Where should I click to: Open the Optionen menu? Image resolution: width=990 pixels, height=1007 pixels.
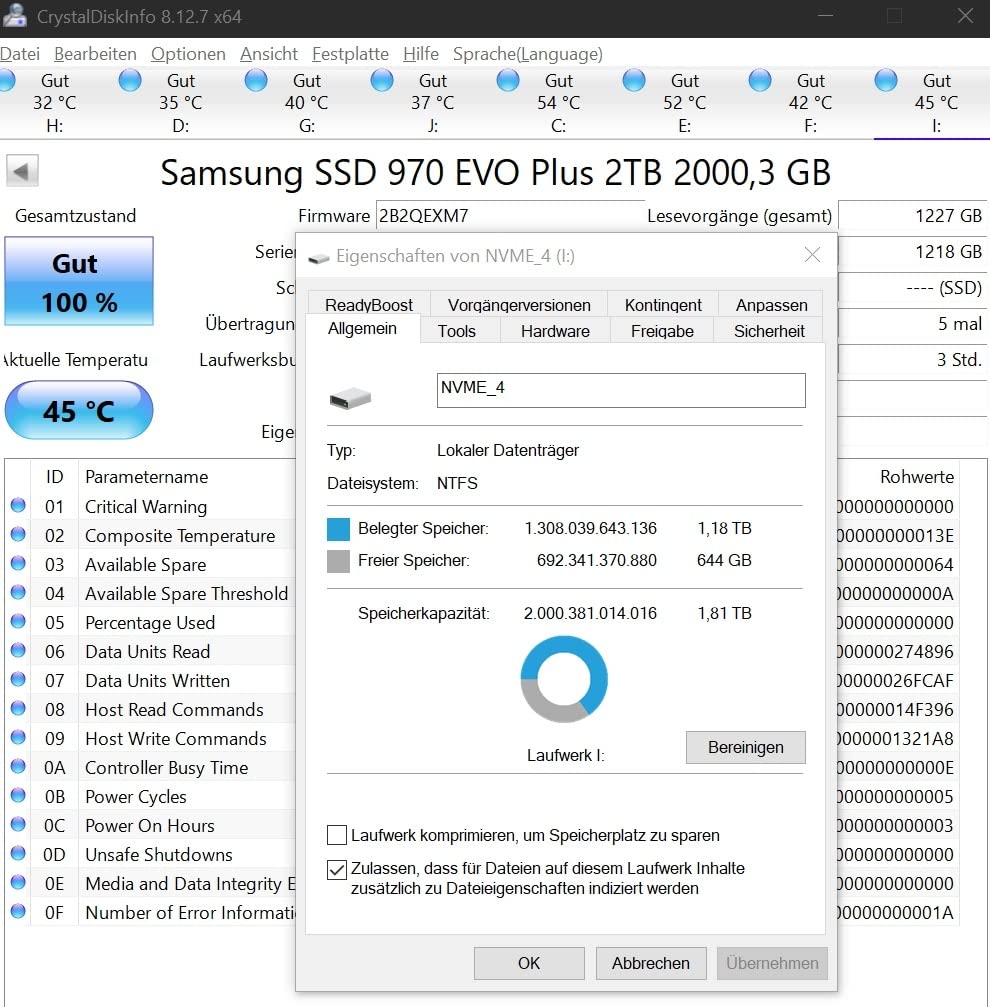(188, 54)
